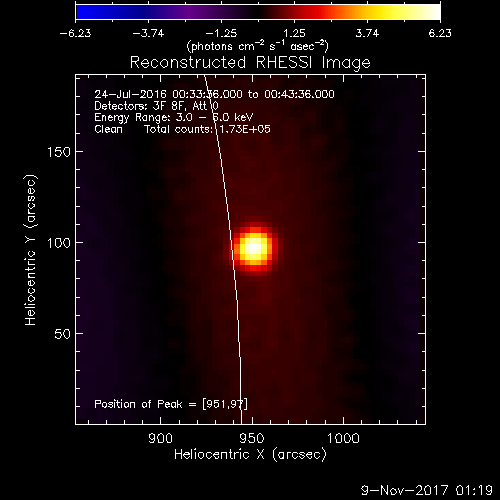This screenshot has height=500, width=500.
Task: Click the 'Detectors: 3F 8F' annotation
Action: [x=138, y=106]
